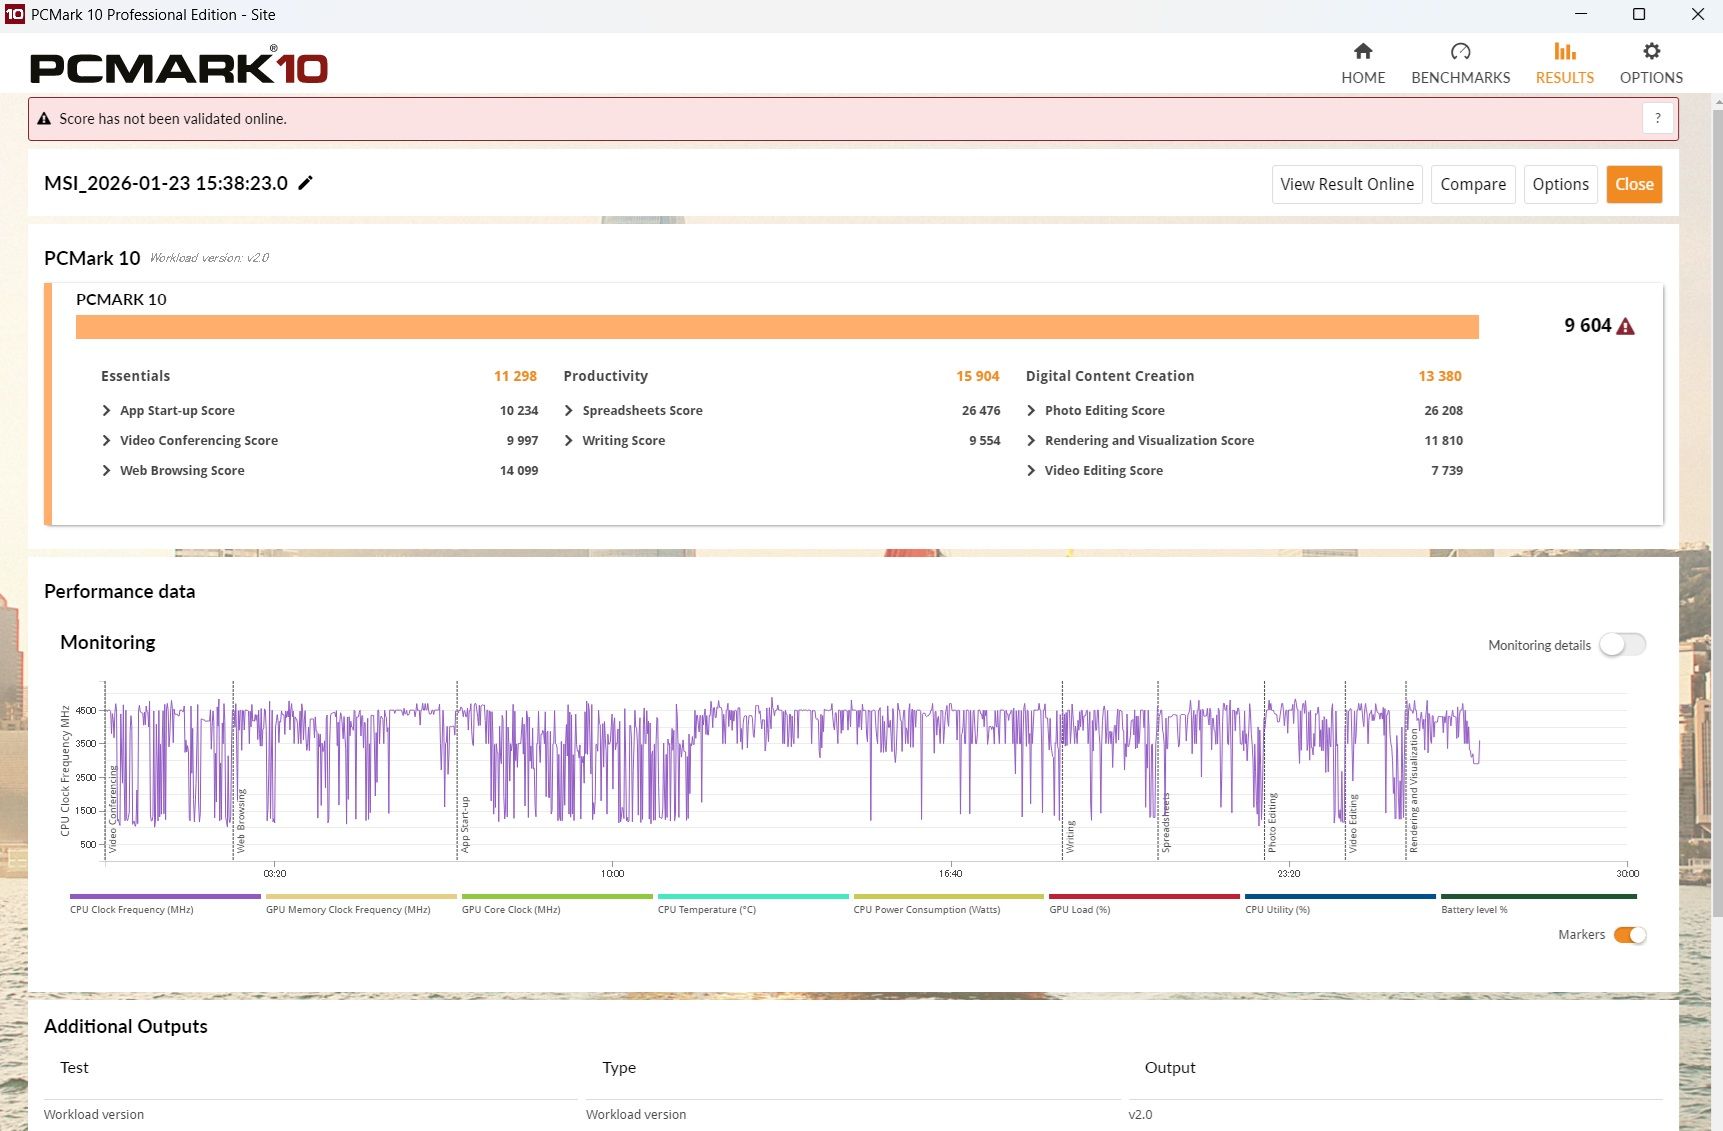Click the red warning triangle beside 9 604
This screenshot has width=1723, height=1131.
click(x=1625, y=327)
